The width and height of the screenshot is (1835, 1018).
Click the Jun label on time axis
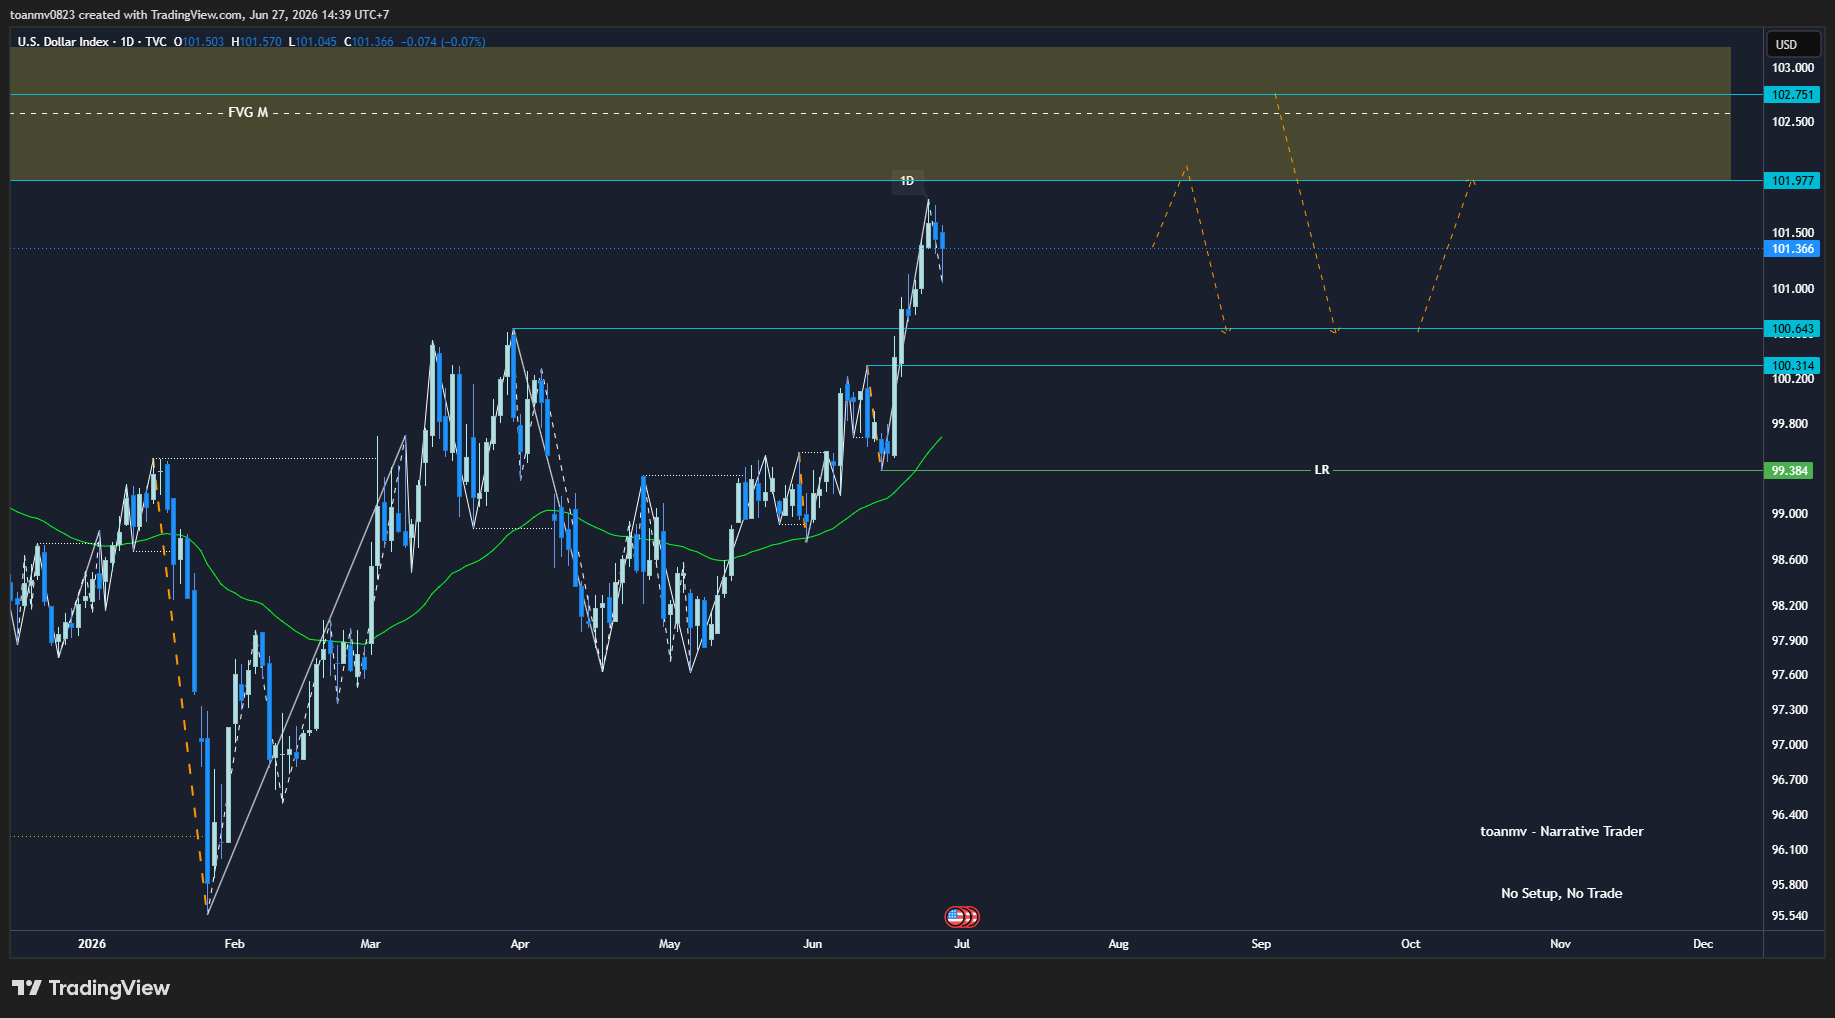(813, 944)
